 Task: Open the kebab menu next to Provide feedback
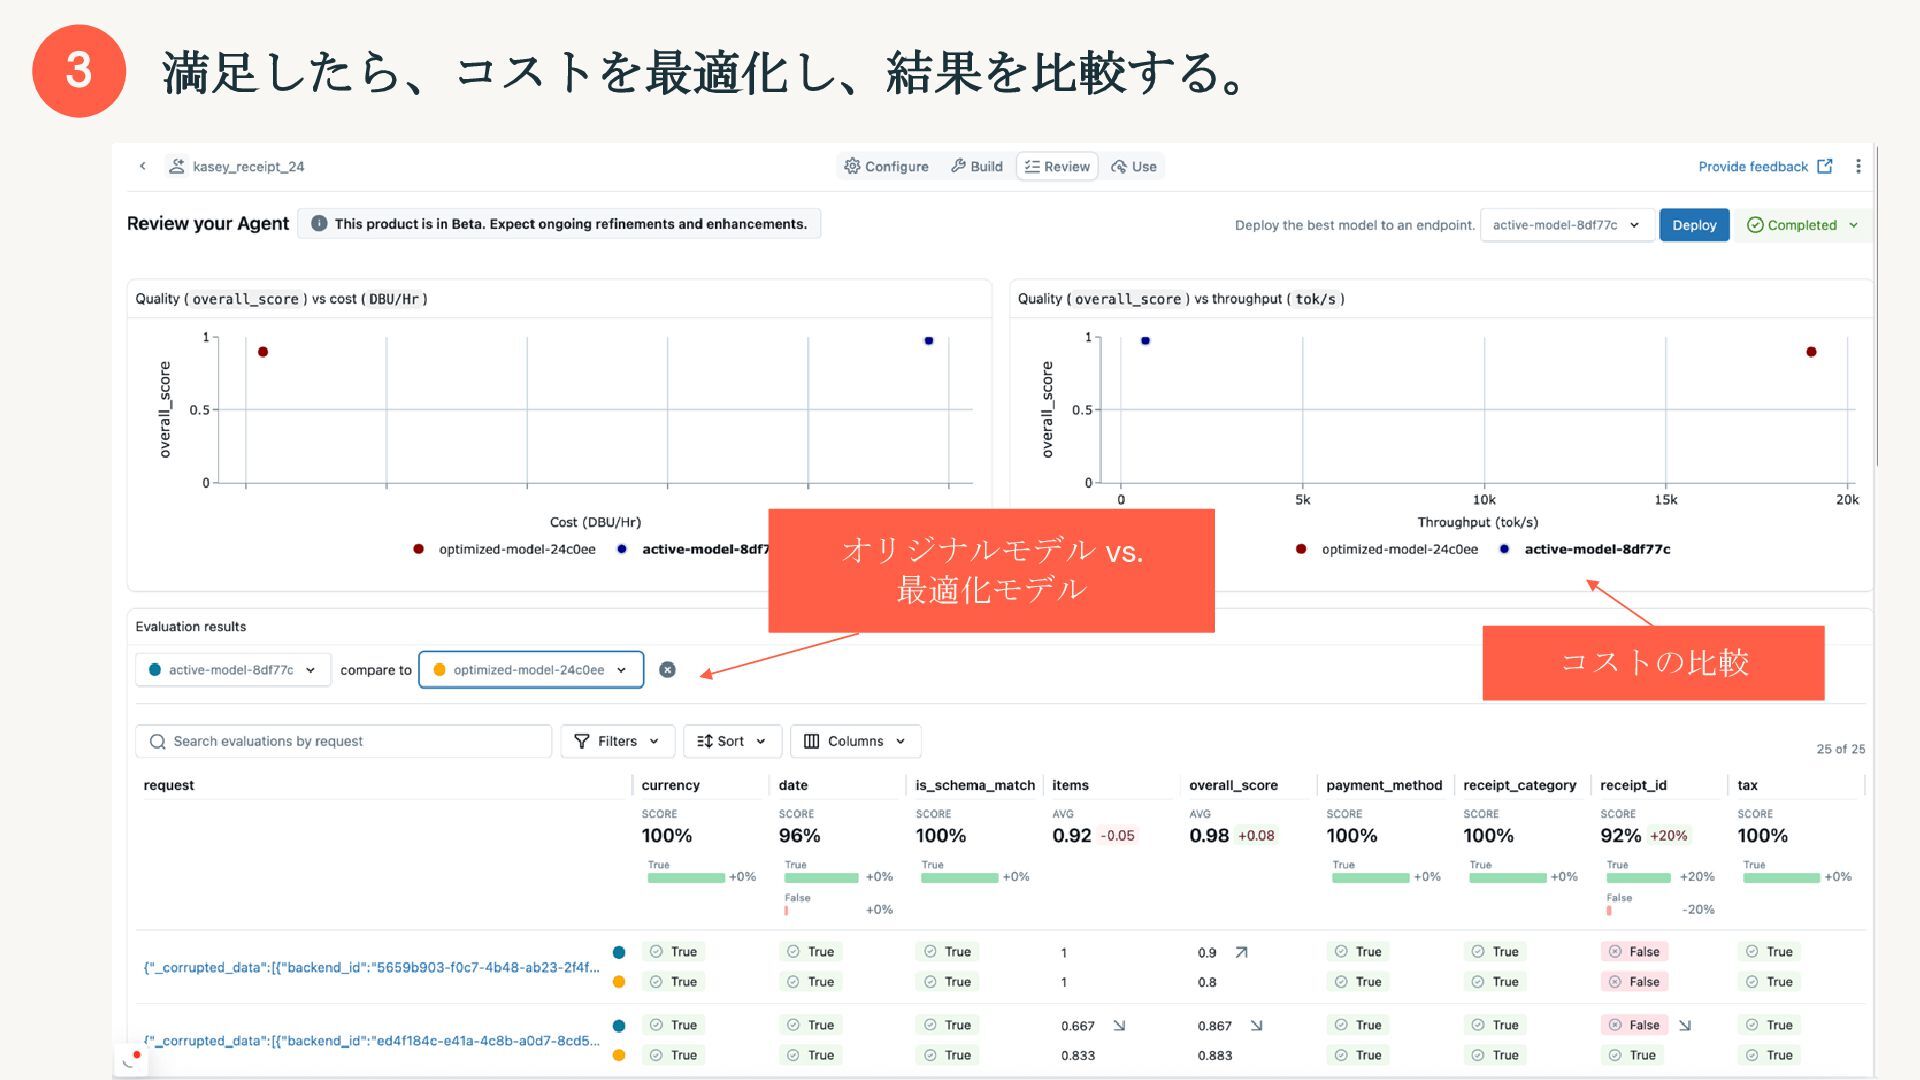[x=1858, y=166]
